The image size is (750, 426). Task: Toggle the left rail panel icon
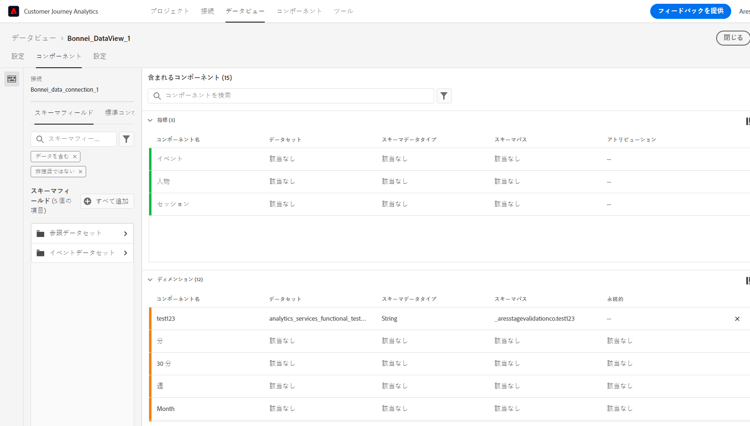11,79
